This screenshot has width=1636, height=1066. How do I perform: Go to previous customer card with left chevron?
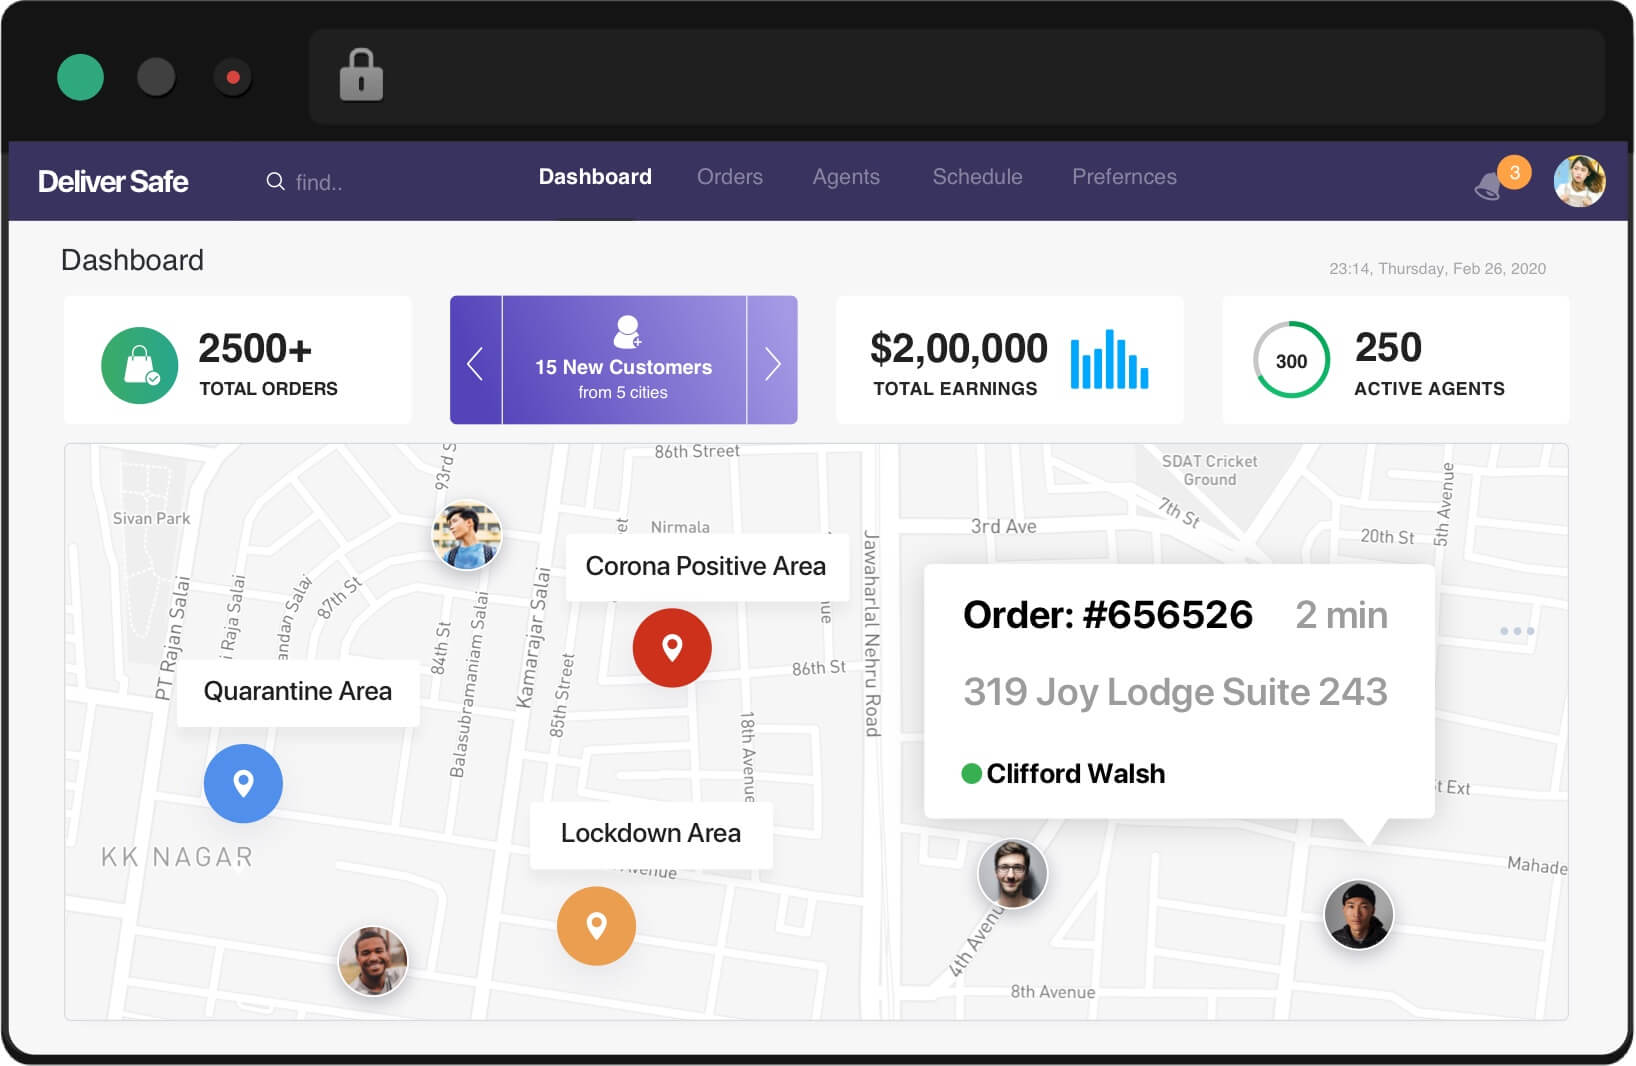476,362
